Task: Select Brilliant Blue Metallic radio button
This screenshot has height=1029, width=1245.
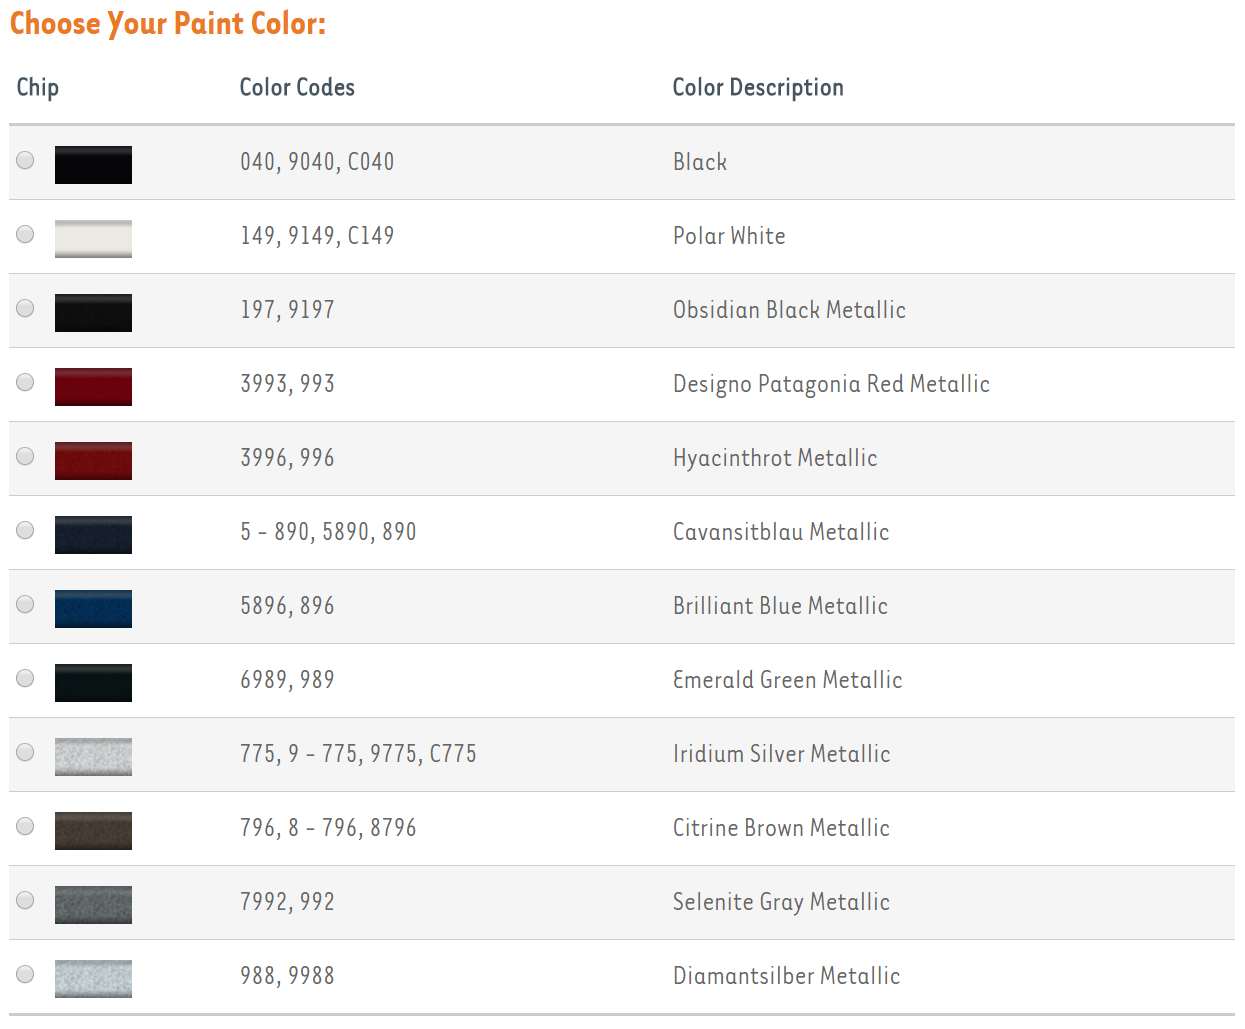Action: [x=26, y=604]
